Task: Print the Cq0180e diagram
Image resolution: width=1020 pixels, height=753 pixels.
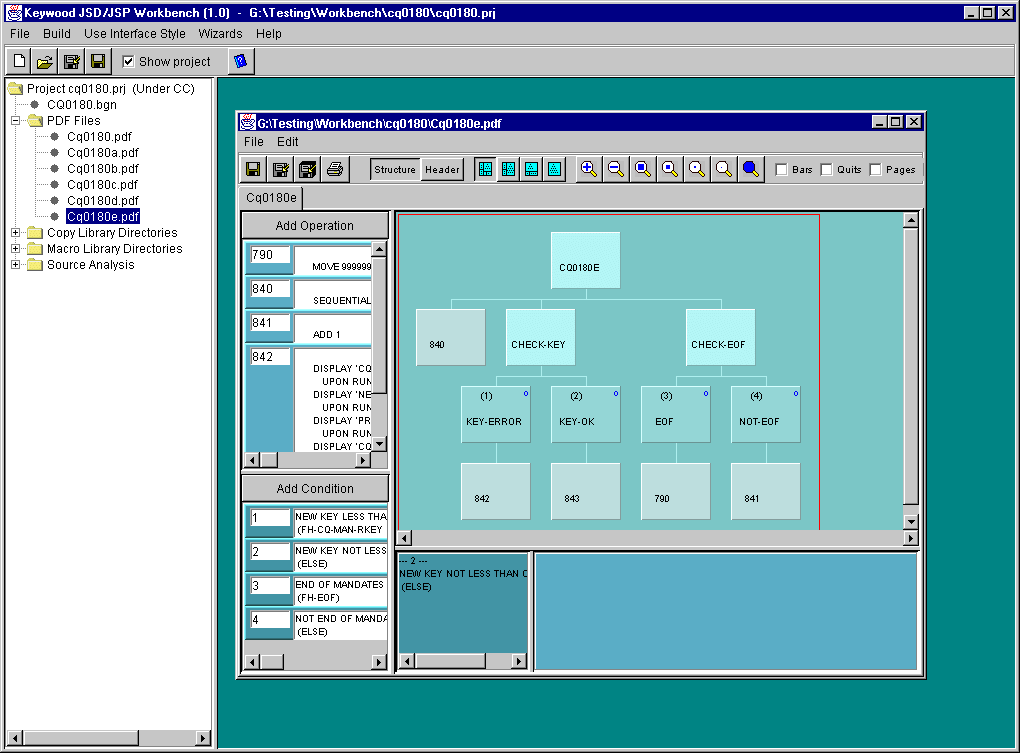Action: click(x=335, y=169)
